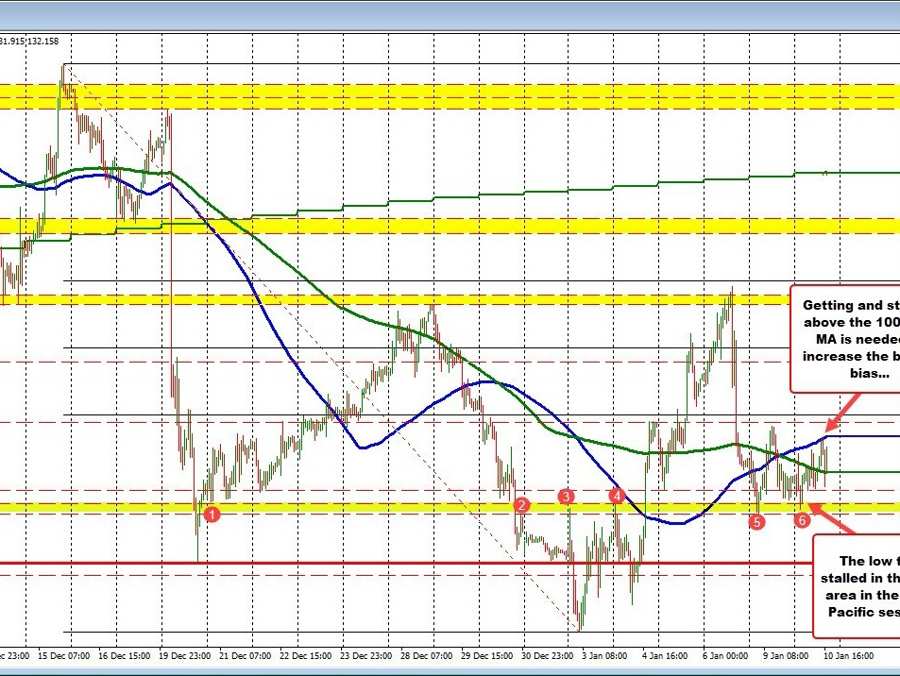The width and height of the screenshot is (900, 676).
Task: Select the numbered marker 1 on the chart
Action: pos(211,514)
